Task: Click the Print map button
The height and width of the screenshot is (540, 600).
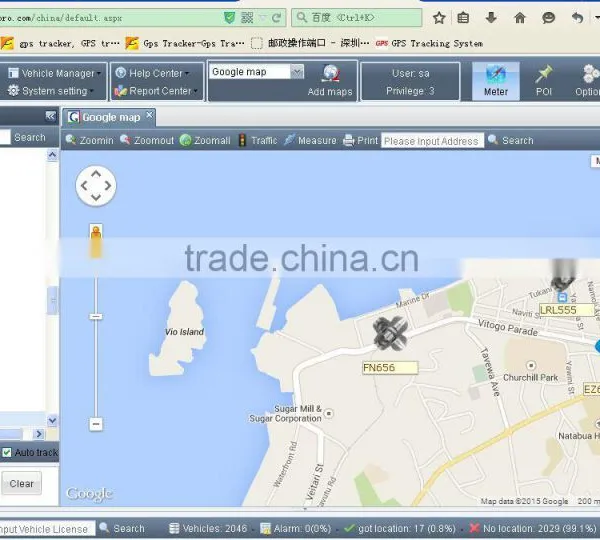Action: coord(360,140)
